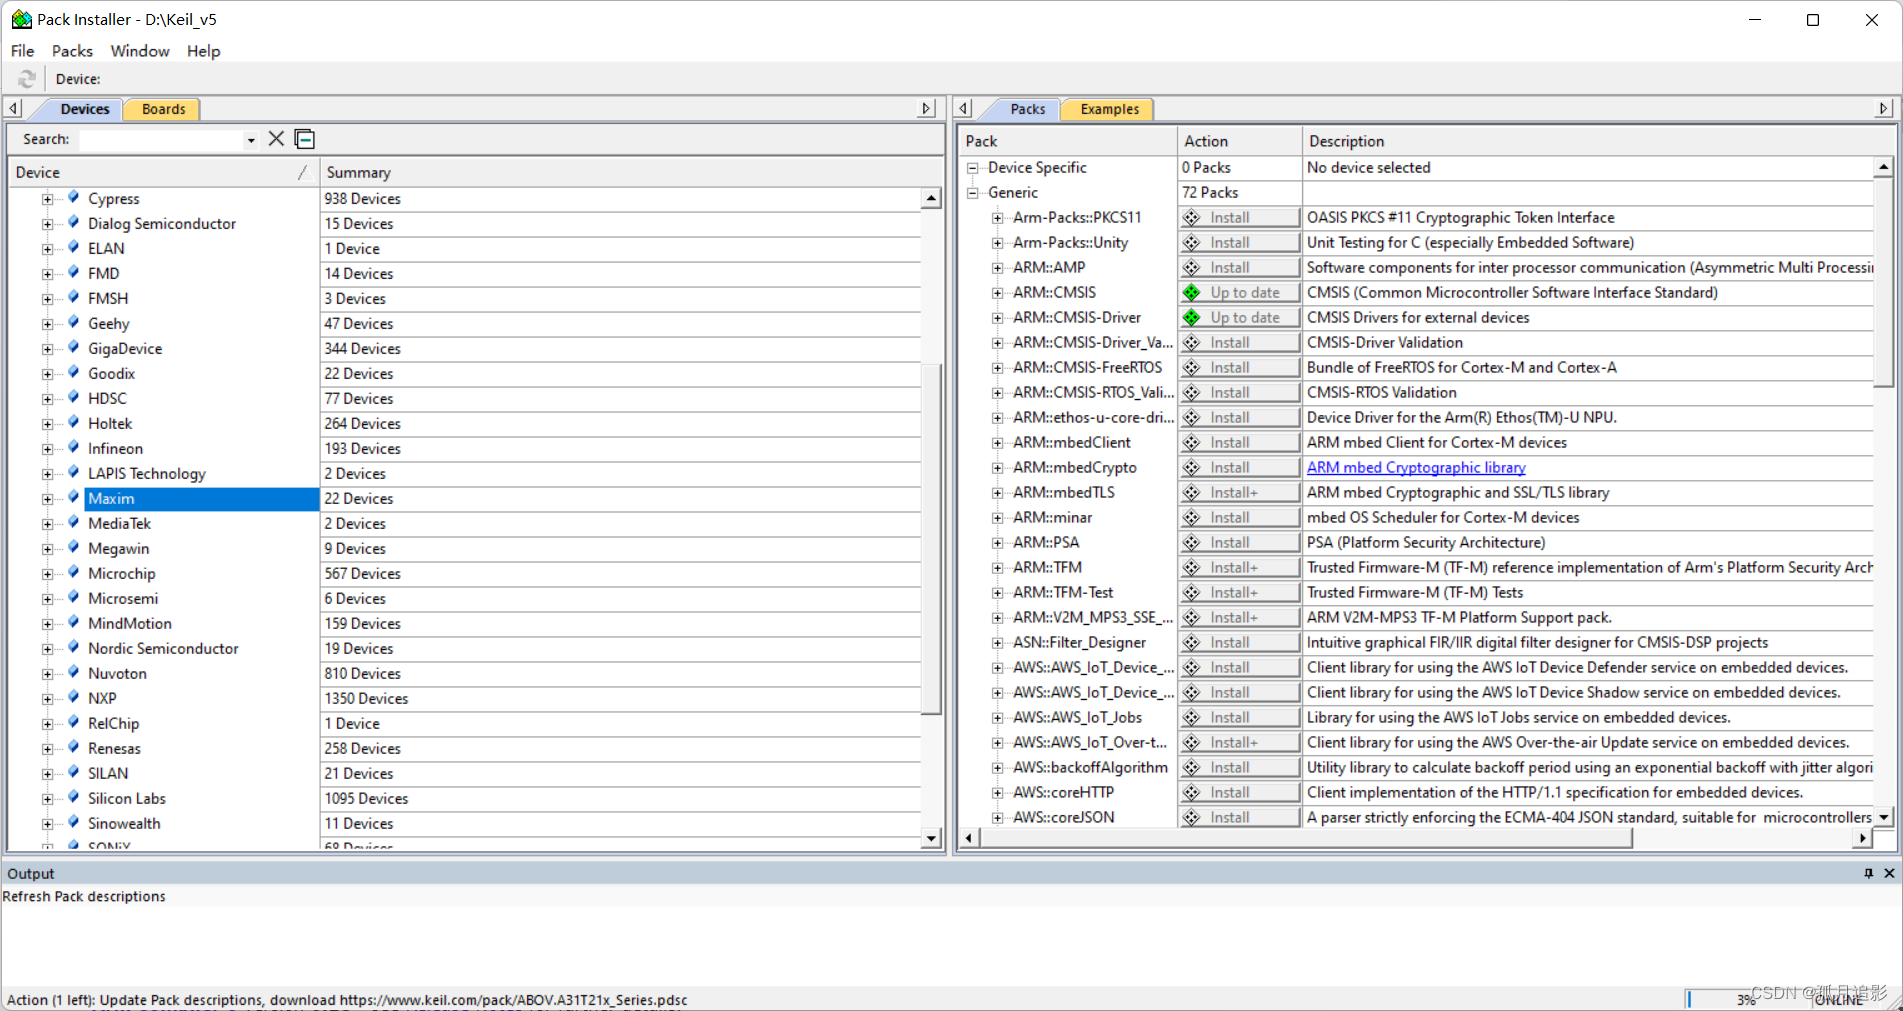The image size is (1903, 1011).
Task: Click the install icon on Arm-Packs::PKCS11 row
Action: [1192, 217]
